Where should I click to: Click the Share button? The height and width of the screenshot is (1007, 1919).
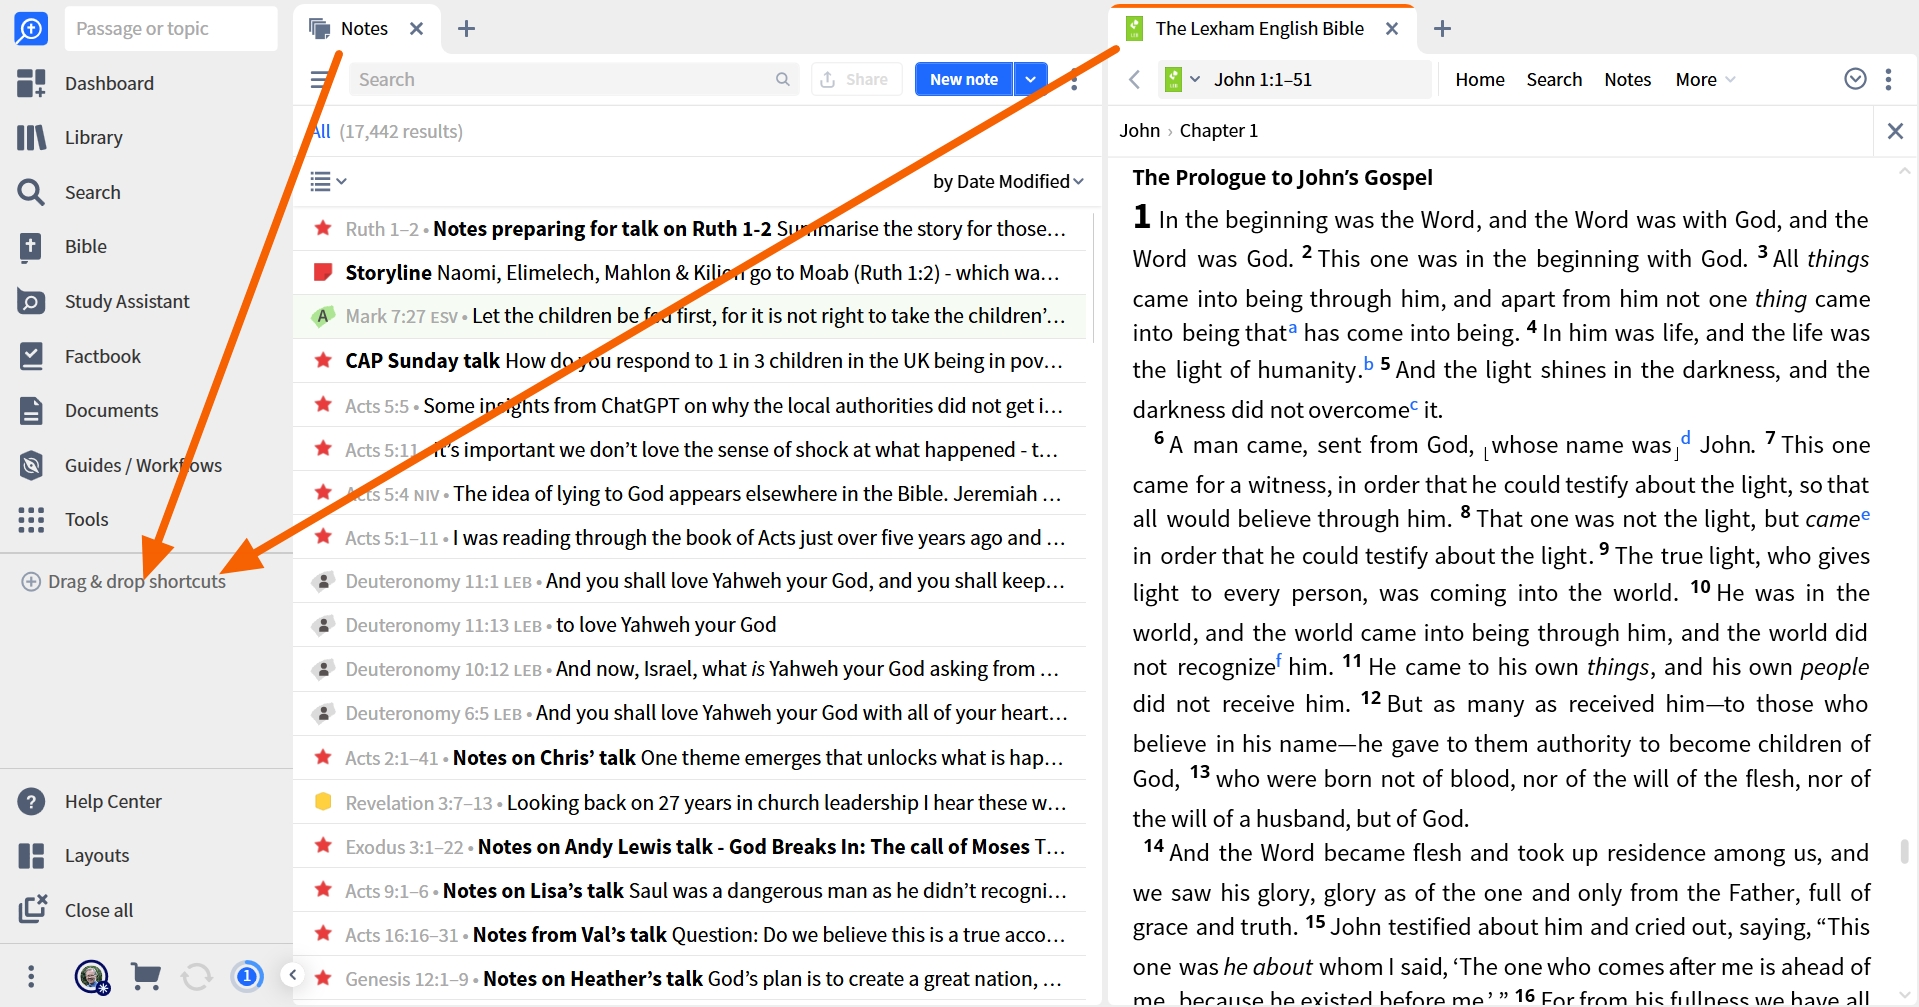pyautogui.click(x=855, y=79)
